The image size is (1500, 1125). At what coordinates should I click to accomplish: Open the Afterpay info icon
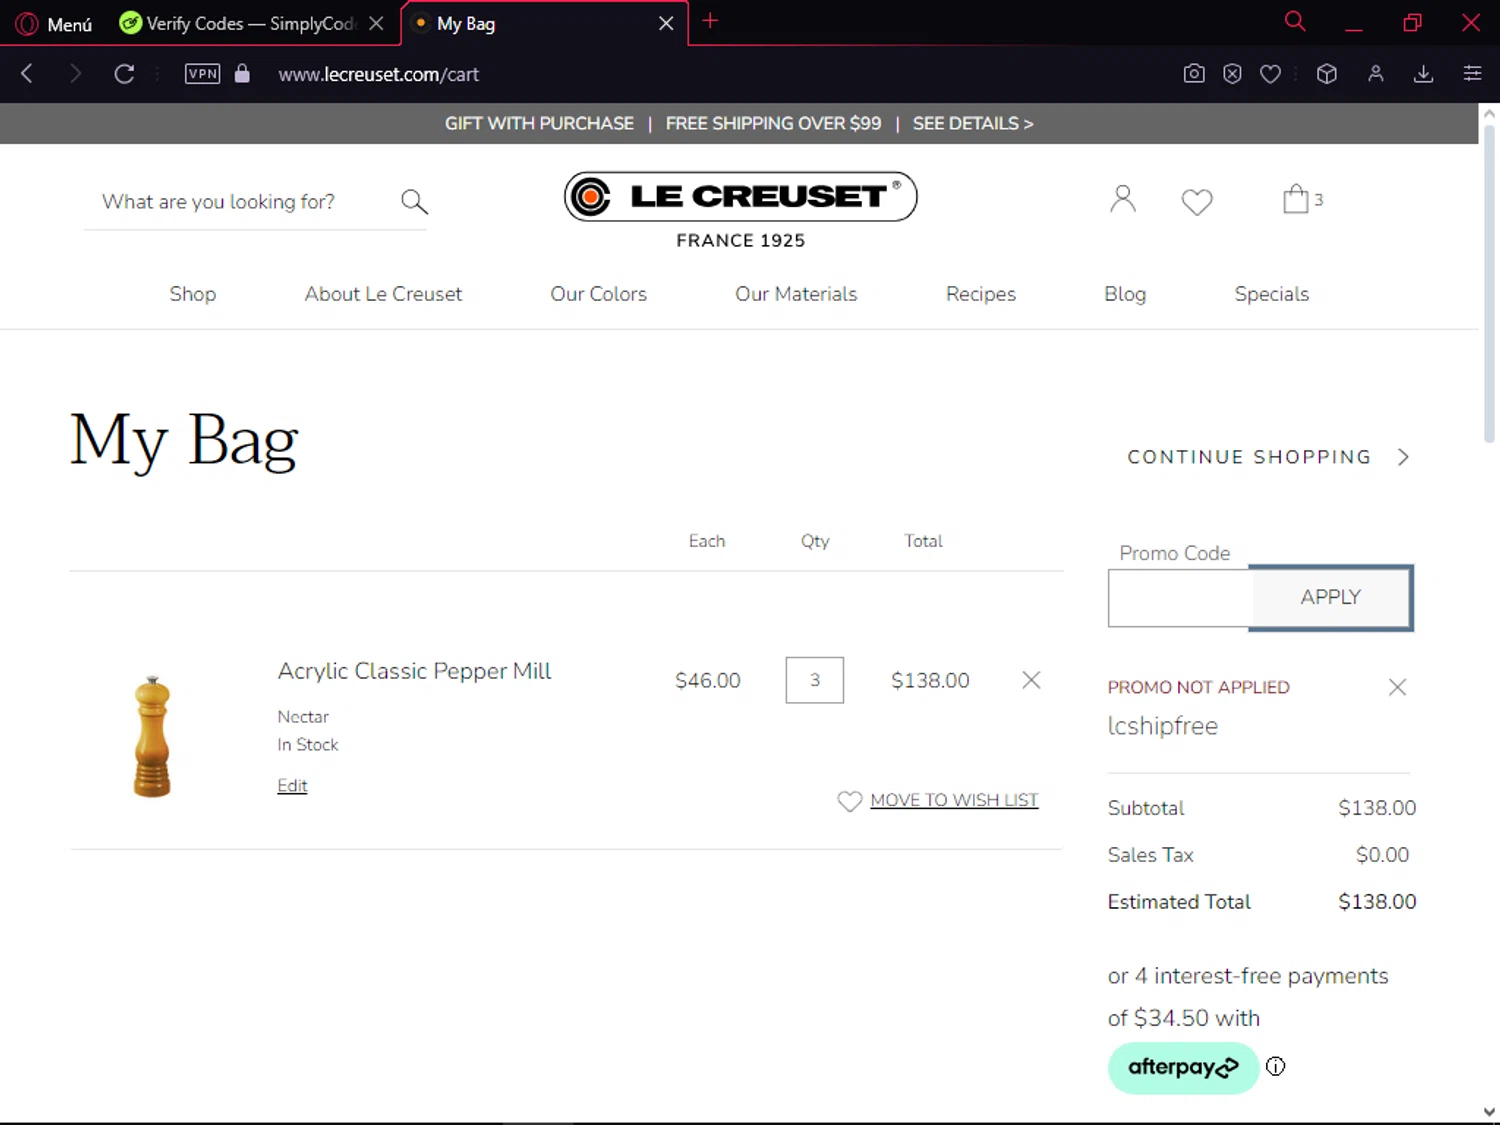pyautogui.click(x=1275, y=1066)
